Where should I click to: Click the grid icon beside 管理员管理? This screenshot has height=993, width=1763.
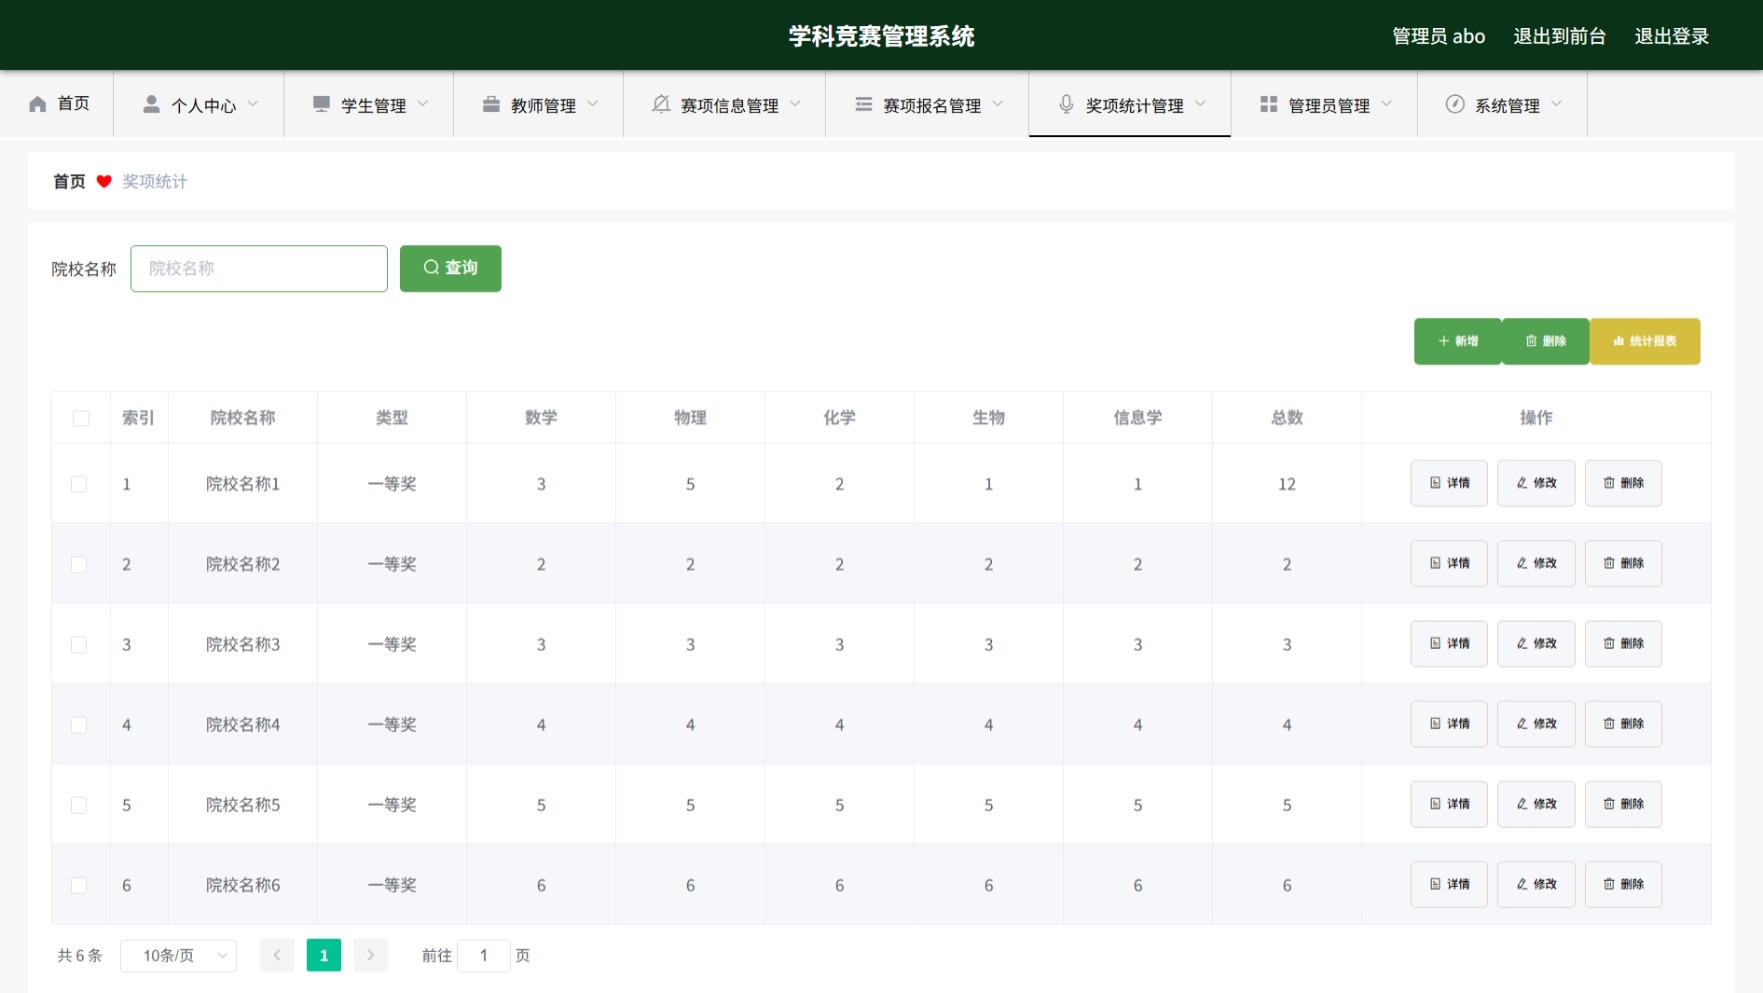pyautogui.click(x=1269, y=104)
